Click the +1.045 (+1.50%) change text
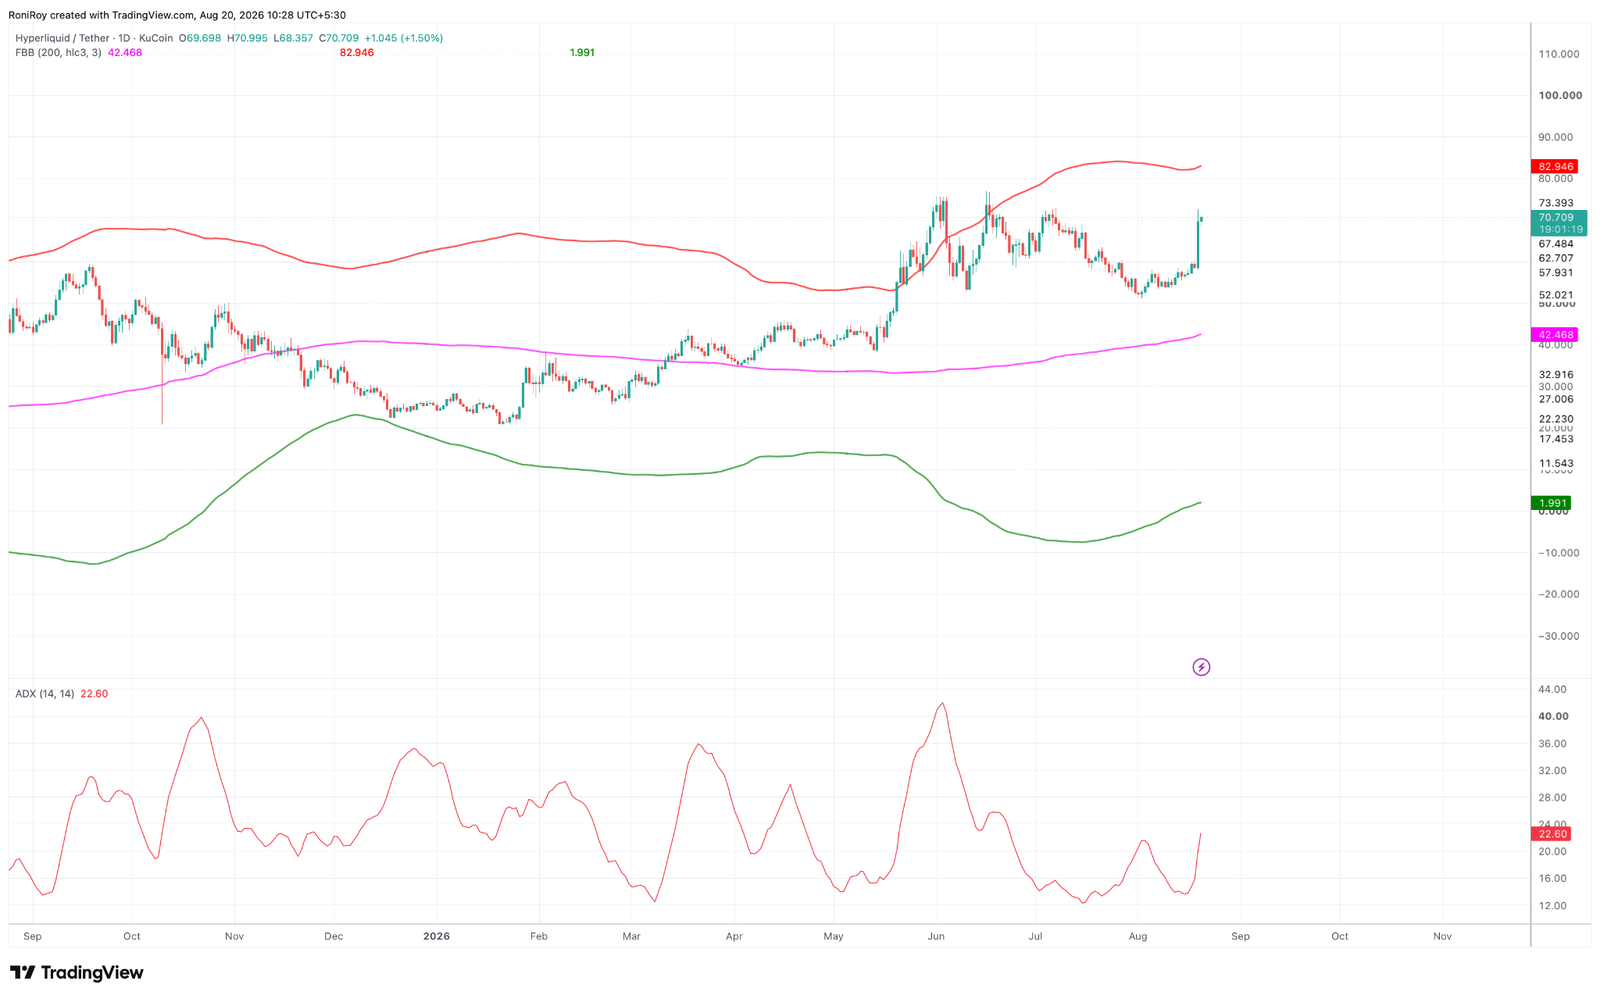The image size is (1600, 998). [x=406, y=38]
